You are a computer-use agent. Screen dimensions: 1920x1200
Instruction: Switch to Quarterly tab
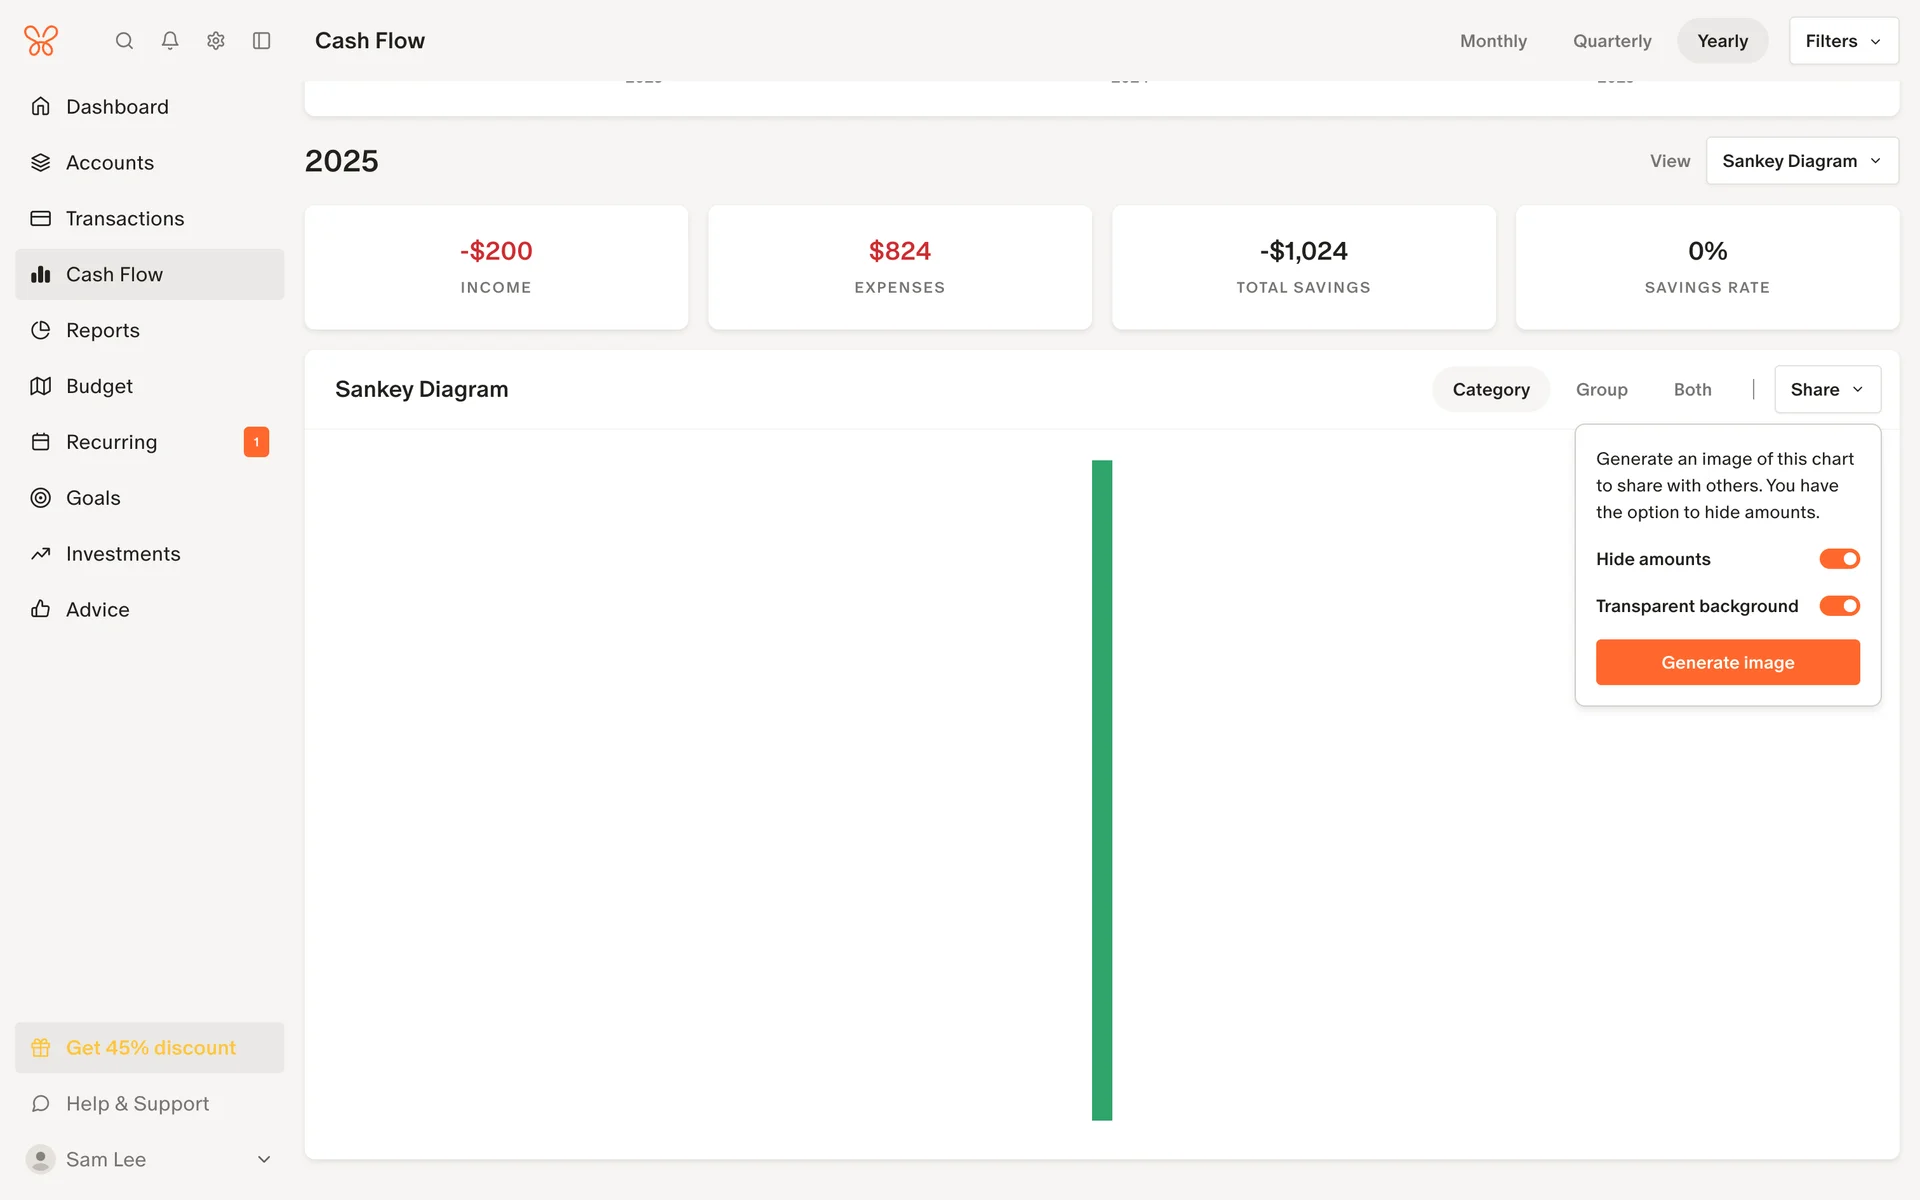pos(1611,41)
